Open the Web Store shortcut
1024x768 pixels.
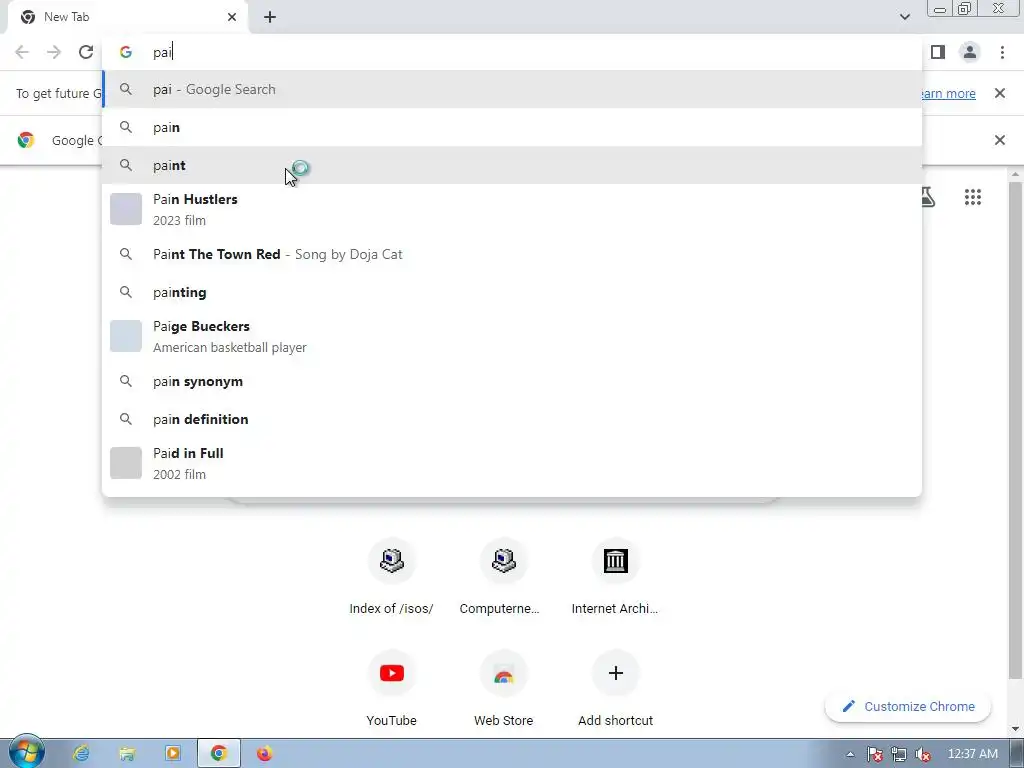(x=504, y=689)
